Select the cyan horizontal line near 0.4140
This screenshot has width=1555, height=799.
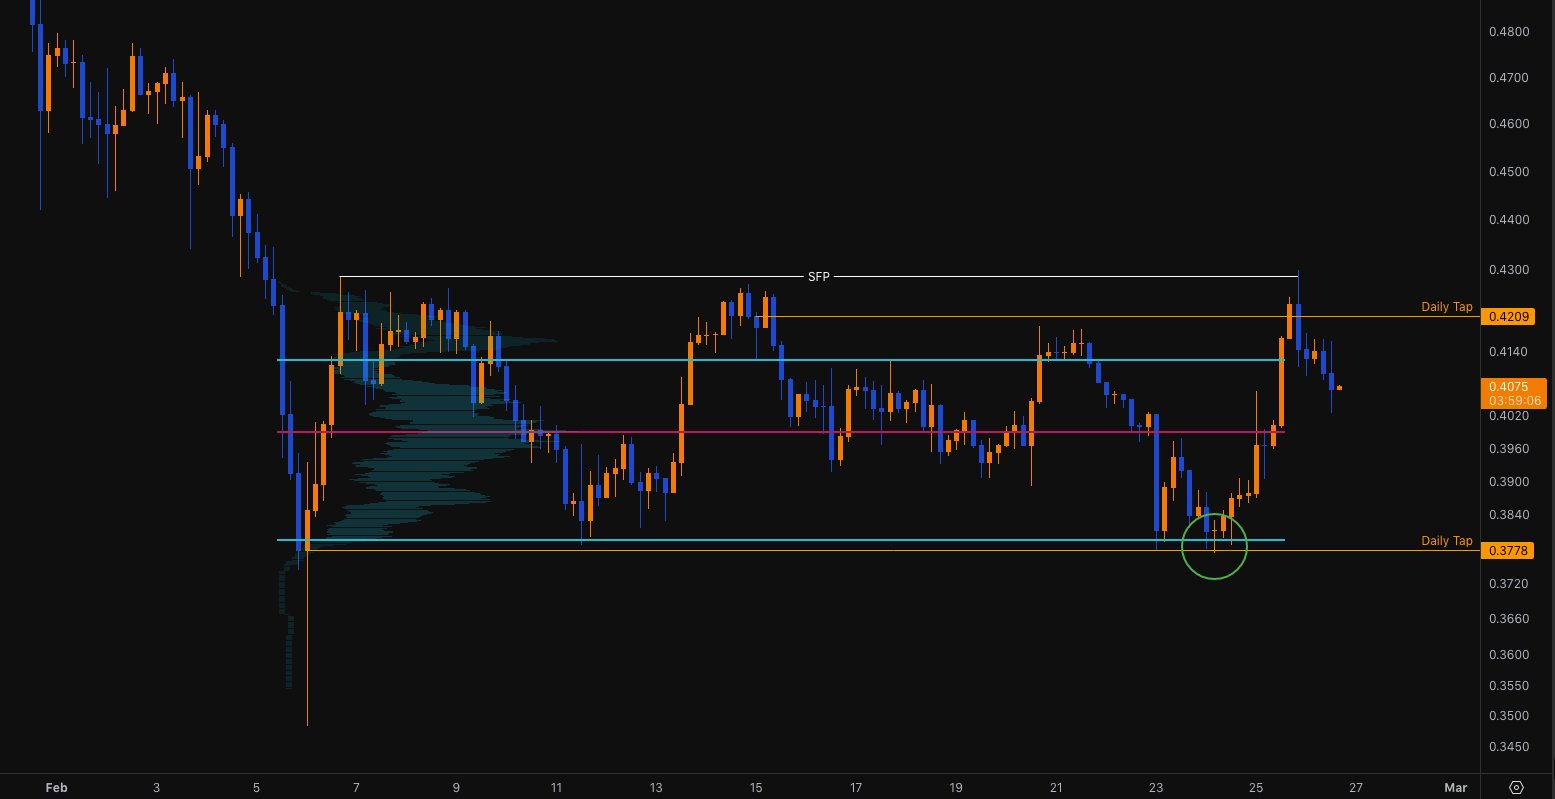[781, 360]
